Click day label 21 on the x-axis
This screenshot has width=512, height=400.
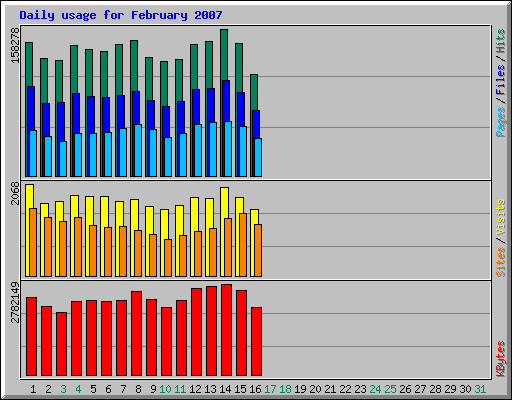tap(330, 389)
